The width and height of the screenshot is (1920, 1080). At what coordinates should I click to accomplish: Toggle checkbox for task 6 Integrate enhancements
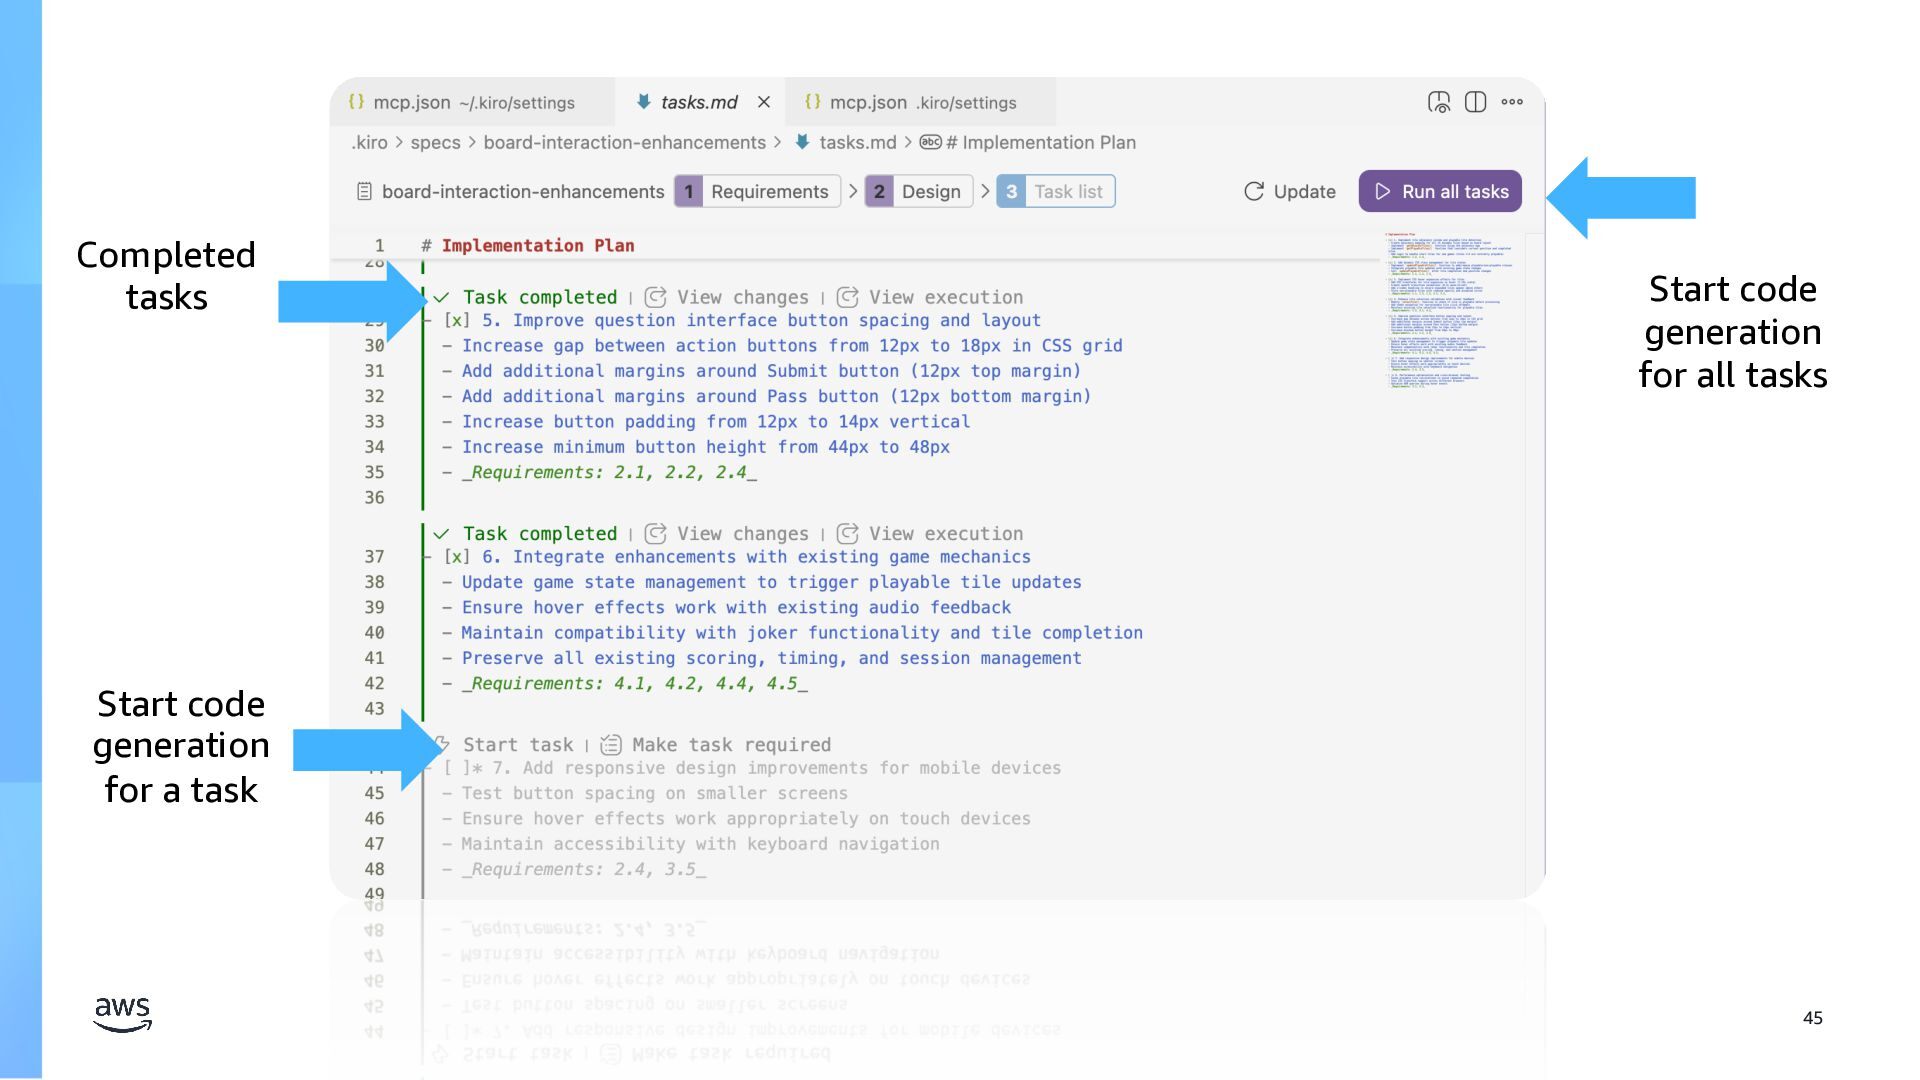click(457, 557)
